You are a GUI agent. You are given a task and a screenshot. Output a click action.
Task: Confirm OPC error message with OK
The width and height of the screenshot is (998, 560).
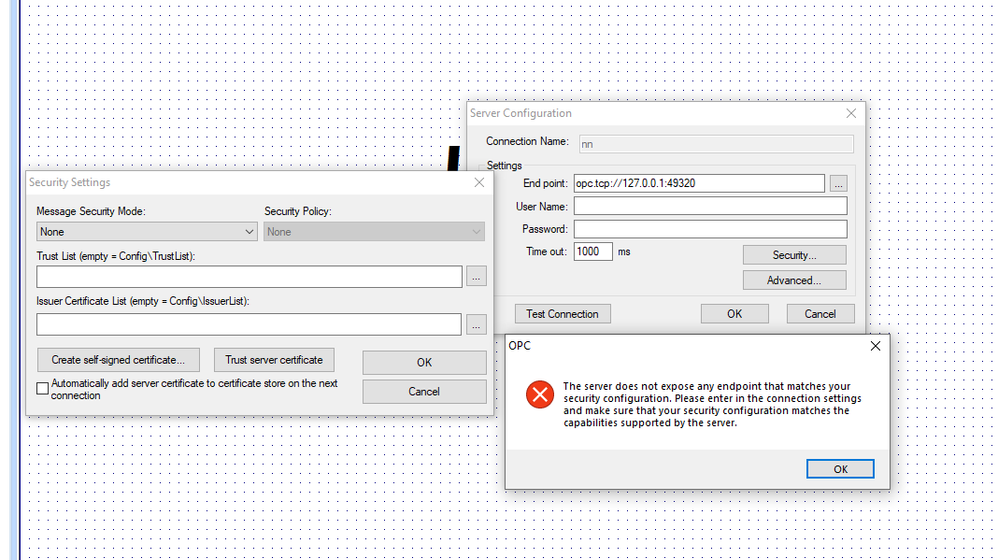pos(840,469)
